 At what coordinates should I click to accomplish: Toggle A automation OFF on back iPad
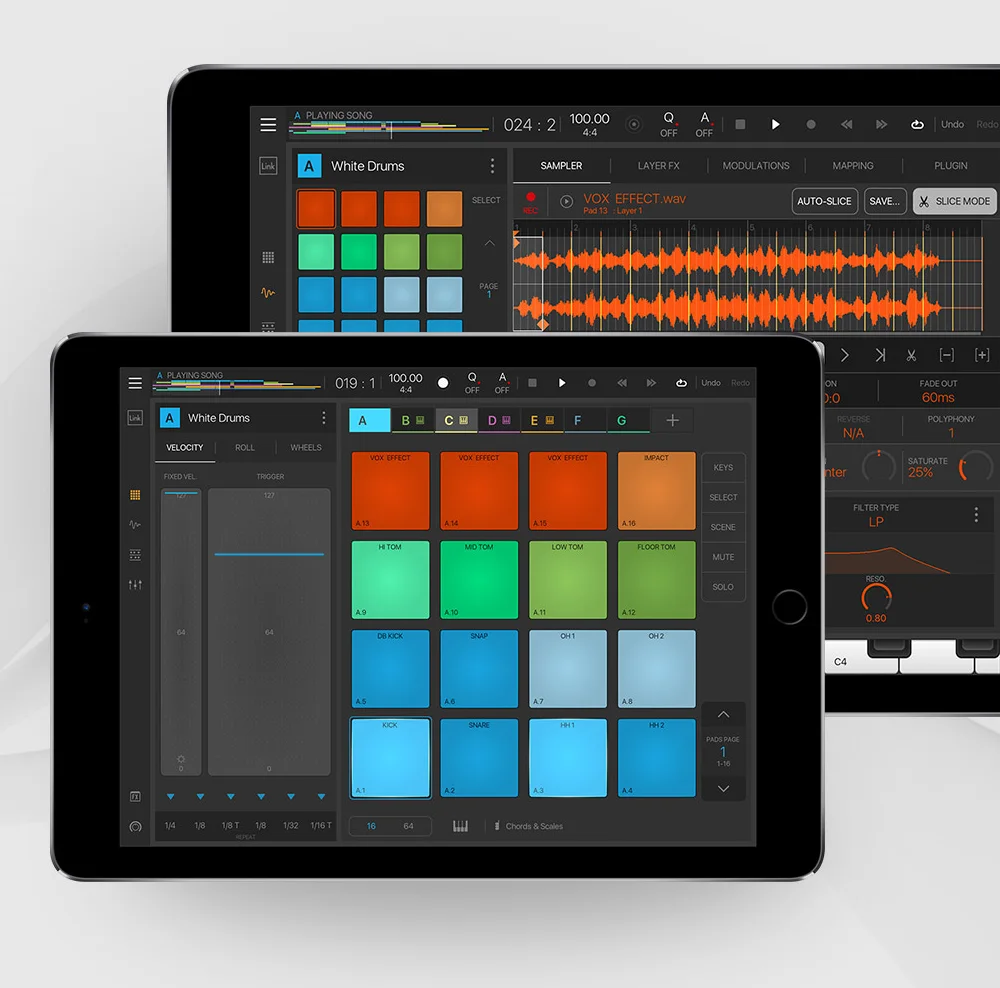[x=704, y=124]
